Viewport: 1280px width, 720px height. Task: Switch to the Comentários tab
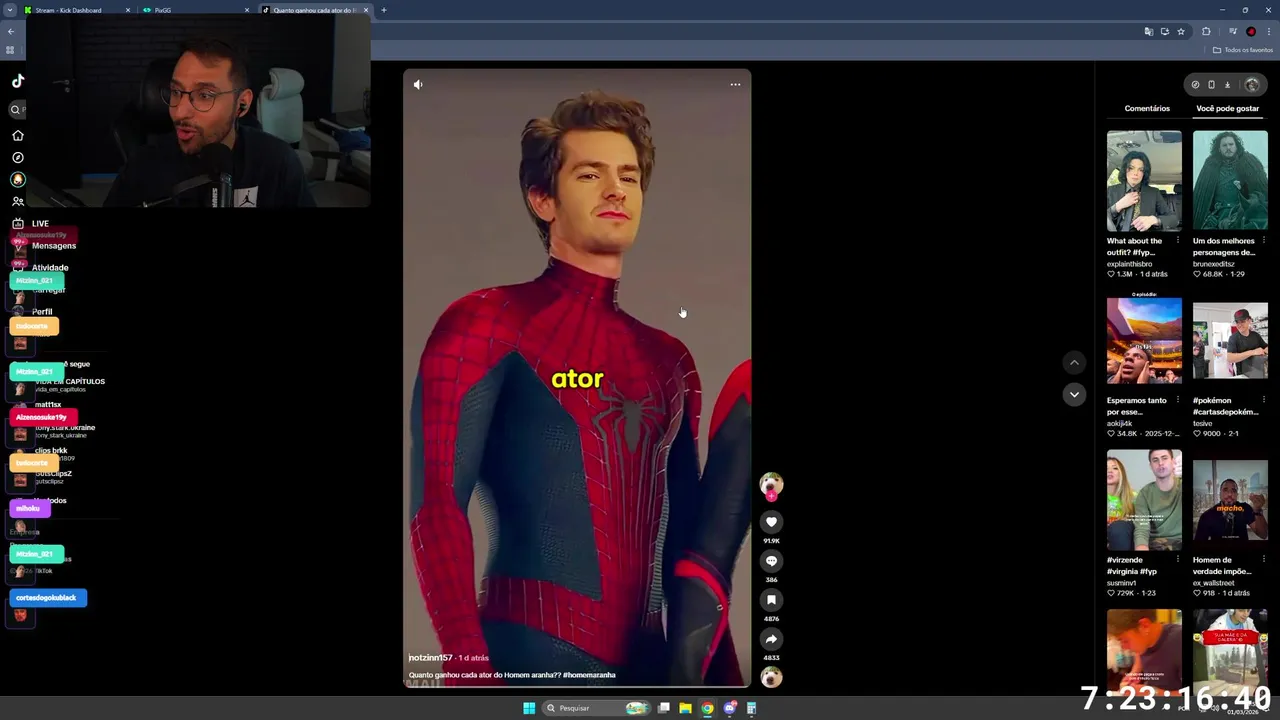click(x=1147, y=108)
